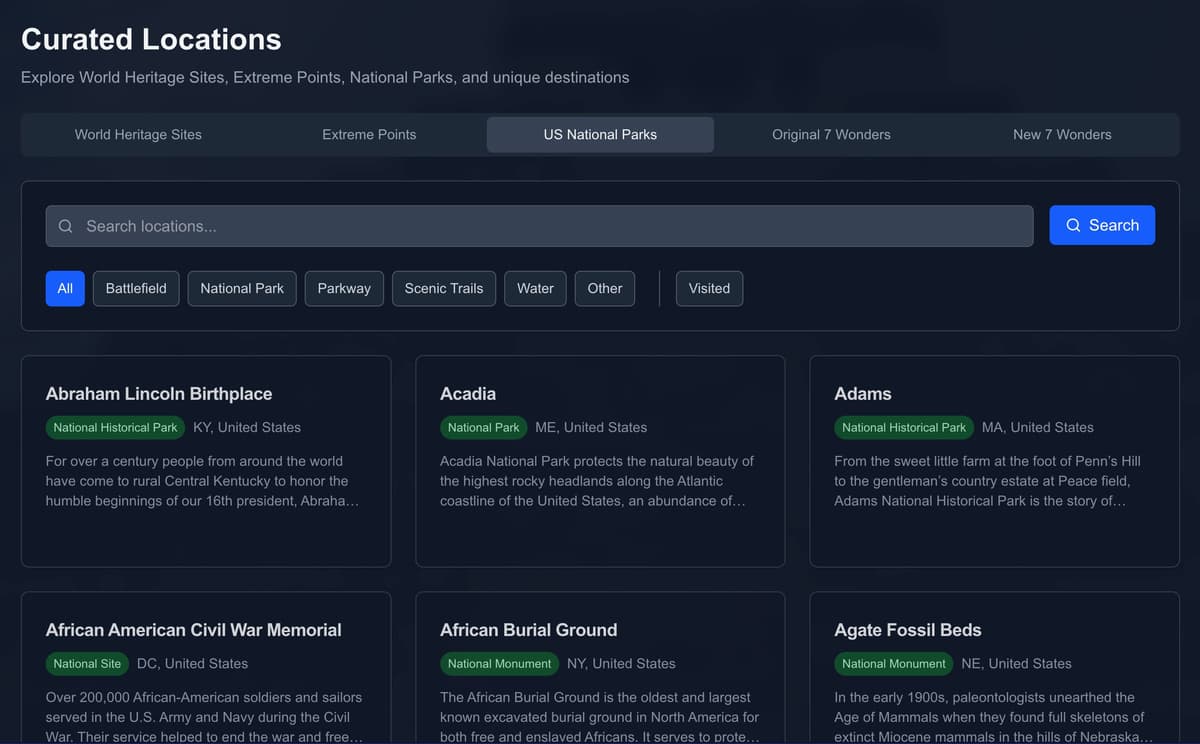1200x744 pixels.
Task: Select the All filter chip
Action: [65, 288]
